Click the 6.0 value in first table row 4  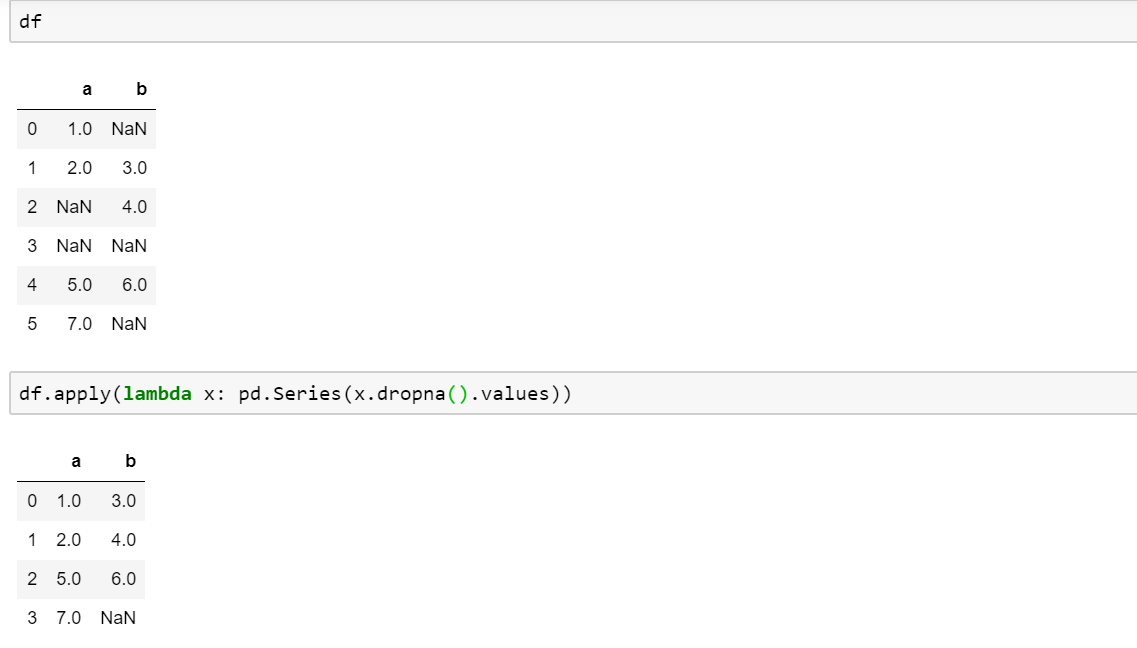pos(134,285)
